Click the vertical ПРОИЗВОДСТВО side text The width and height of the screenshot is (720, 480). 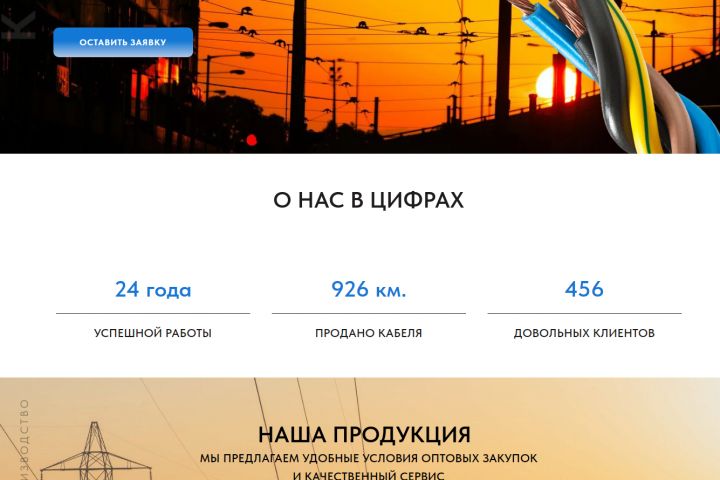pyautogui.click(x=24, y=439)
